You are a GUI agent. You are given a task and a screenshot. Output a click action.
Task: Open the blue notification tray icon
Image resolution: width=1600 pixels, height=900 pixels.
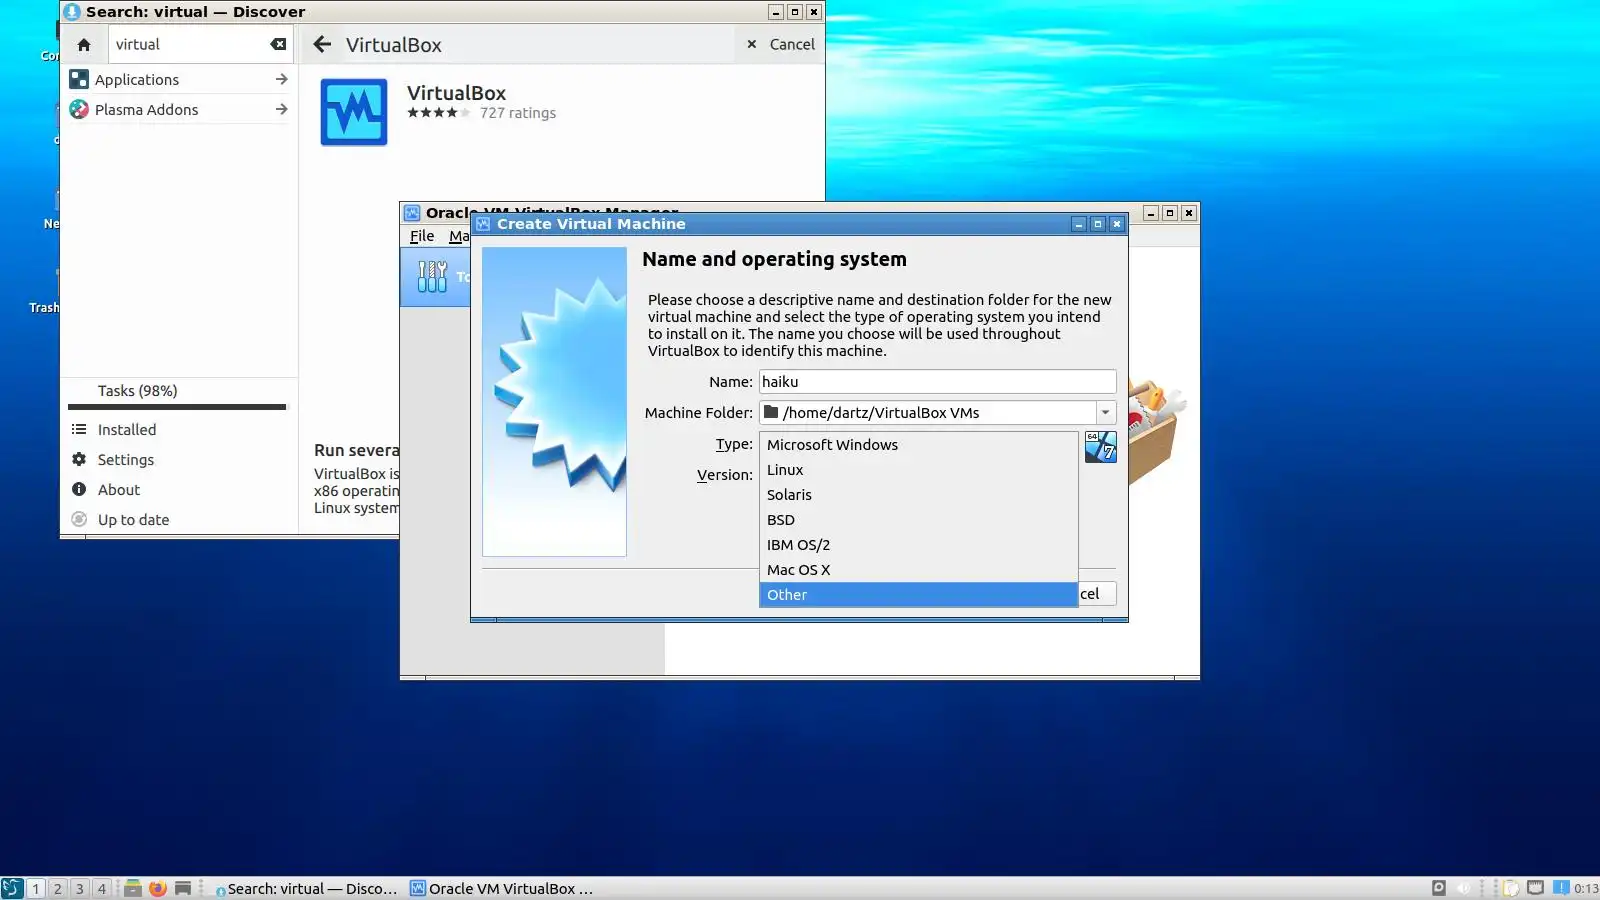click(x=1561, y=888)
